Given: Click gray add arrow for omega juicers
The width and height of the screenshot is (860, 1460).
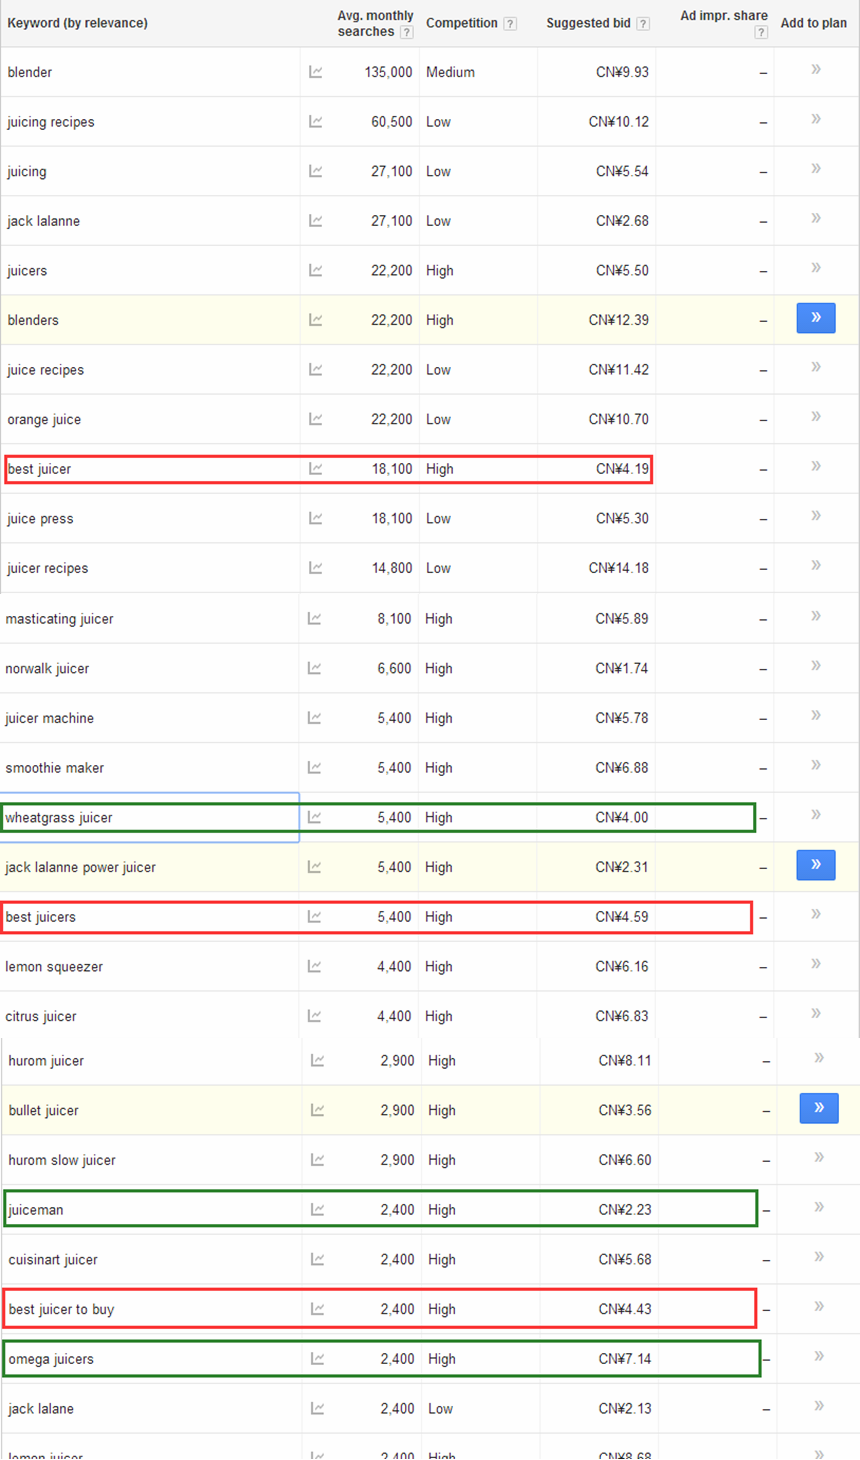Looking at the screenshot, I should [x=819, y=1357].
